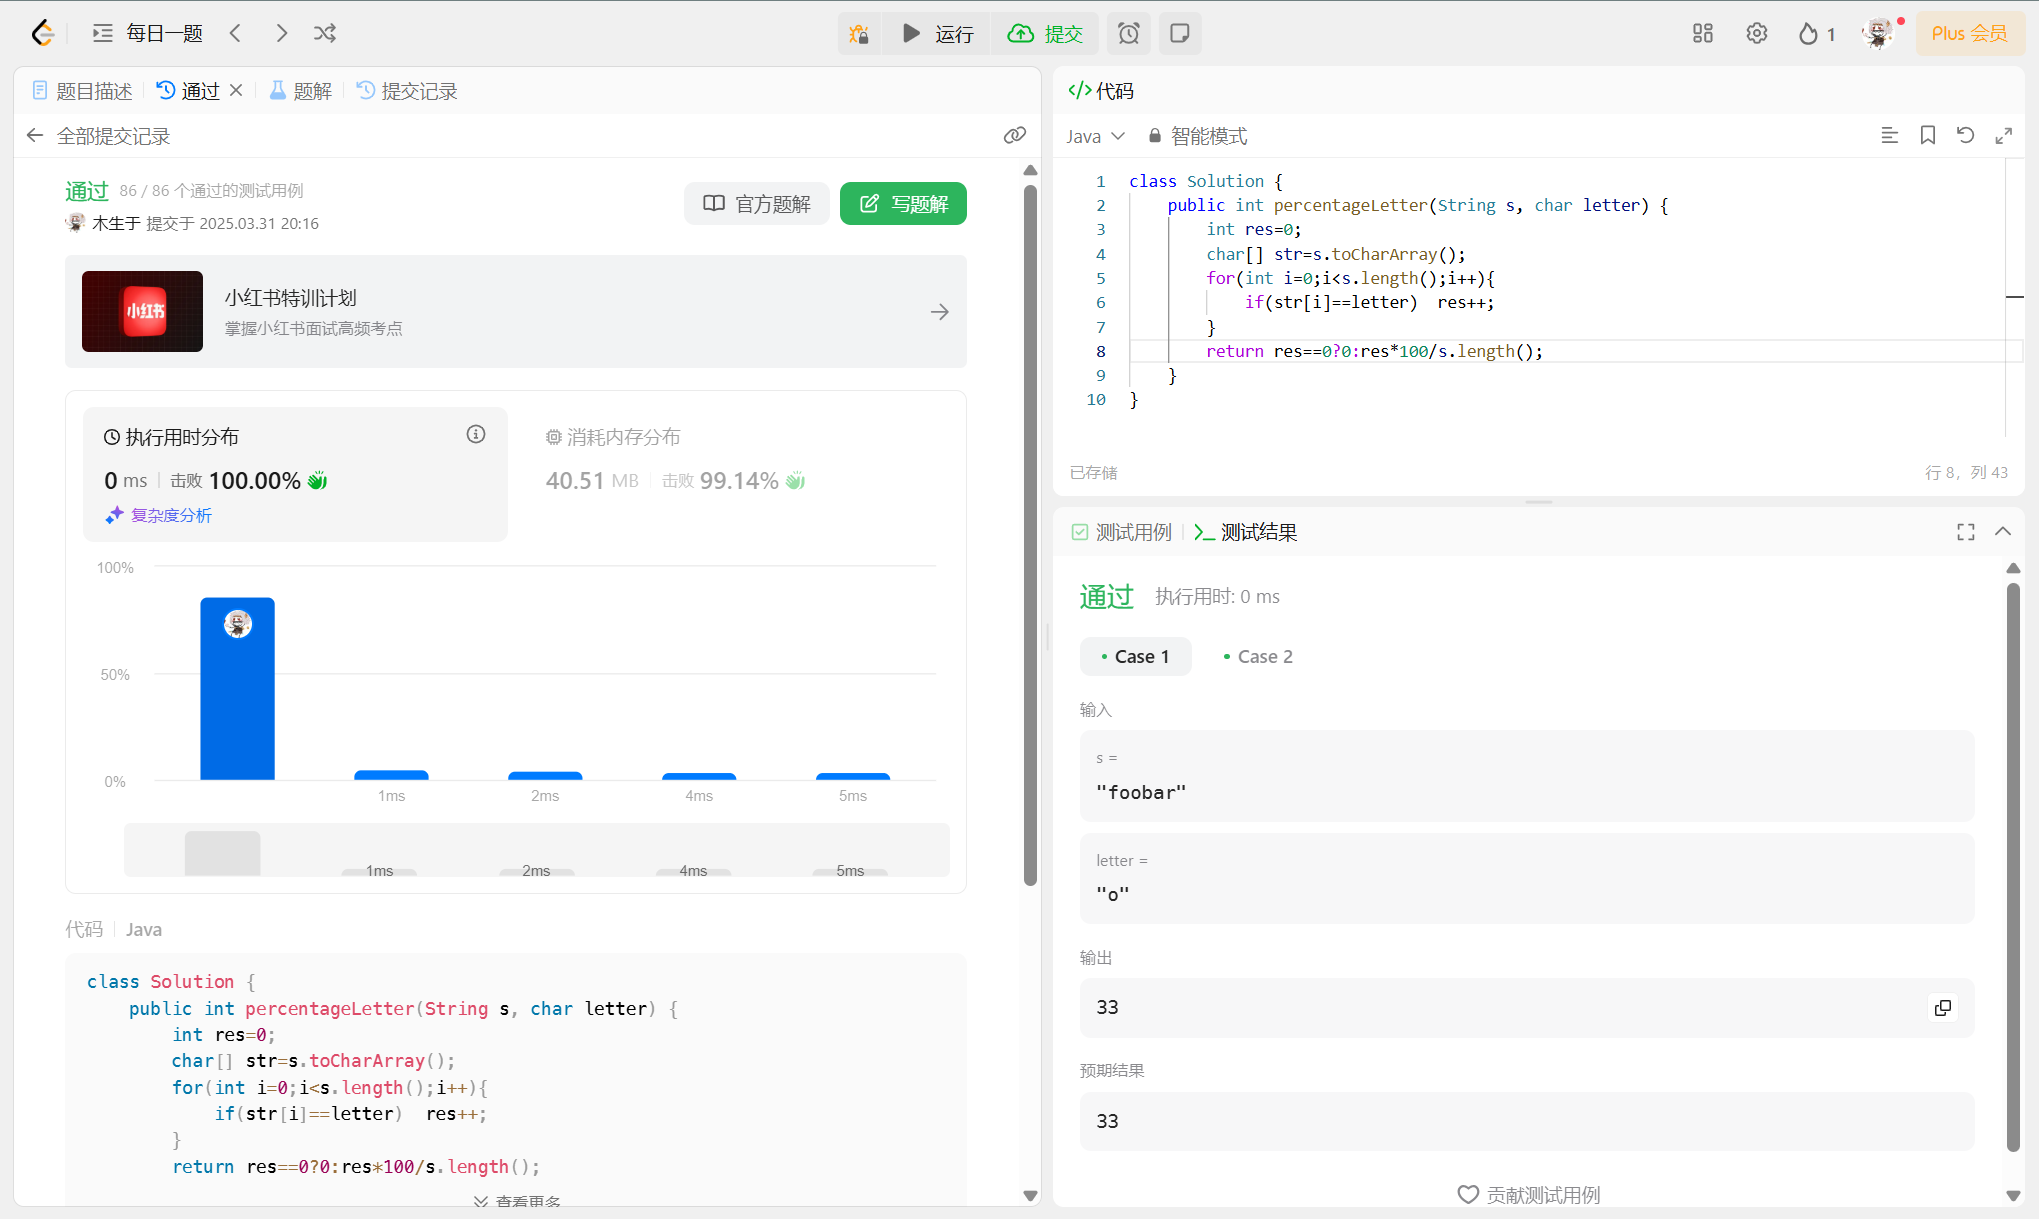
Task: Click the shuffle random problem icon
Action: (x=325, y=34)
